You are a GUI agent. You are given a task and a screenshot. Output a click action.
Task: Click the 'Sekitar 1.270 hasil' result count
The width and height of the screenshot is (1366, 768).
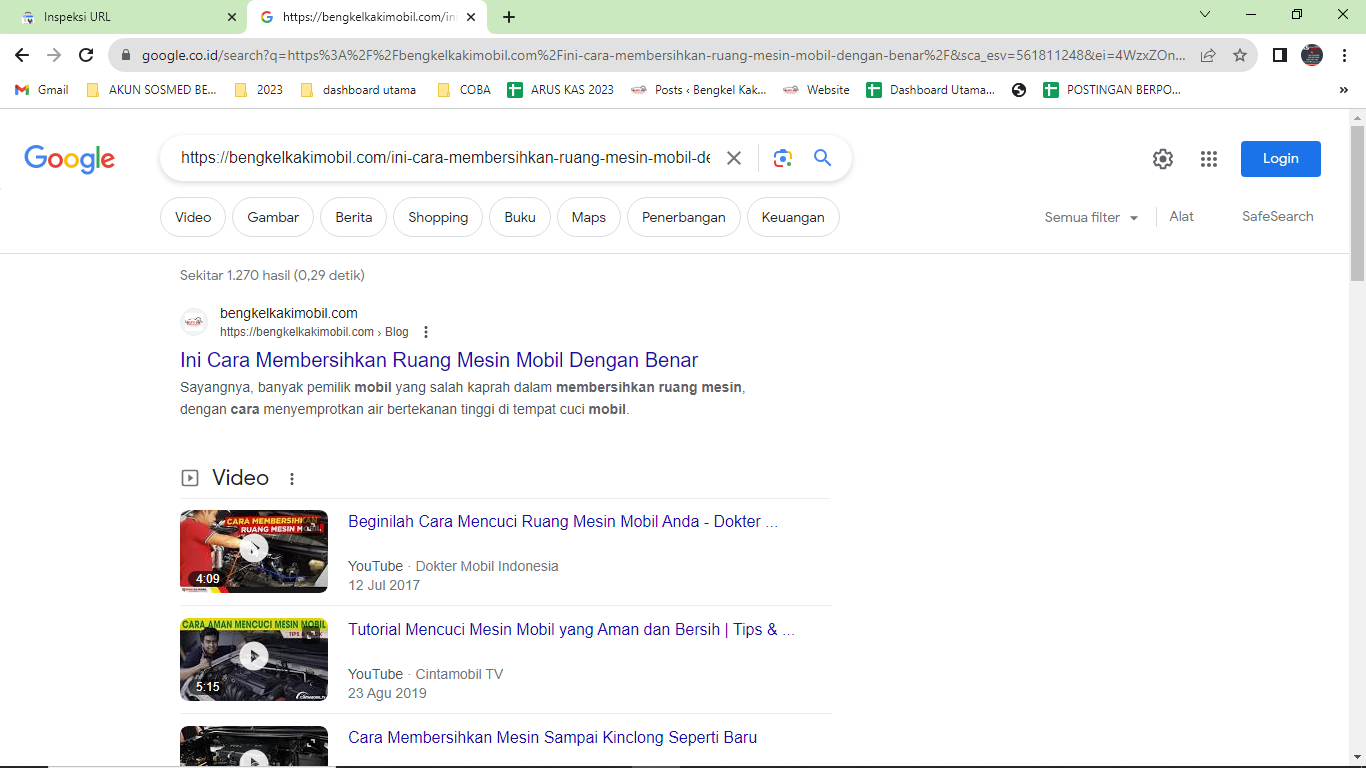coord(272,275)
